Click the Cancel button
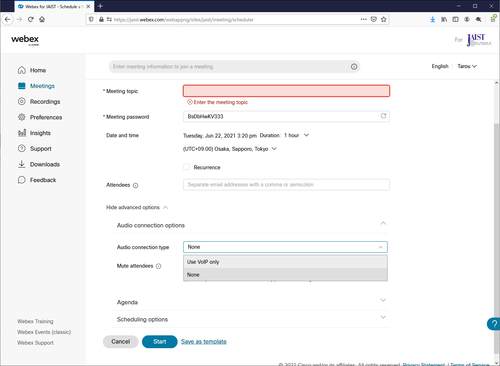500x366 pixels. tap(120, 341)
